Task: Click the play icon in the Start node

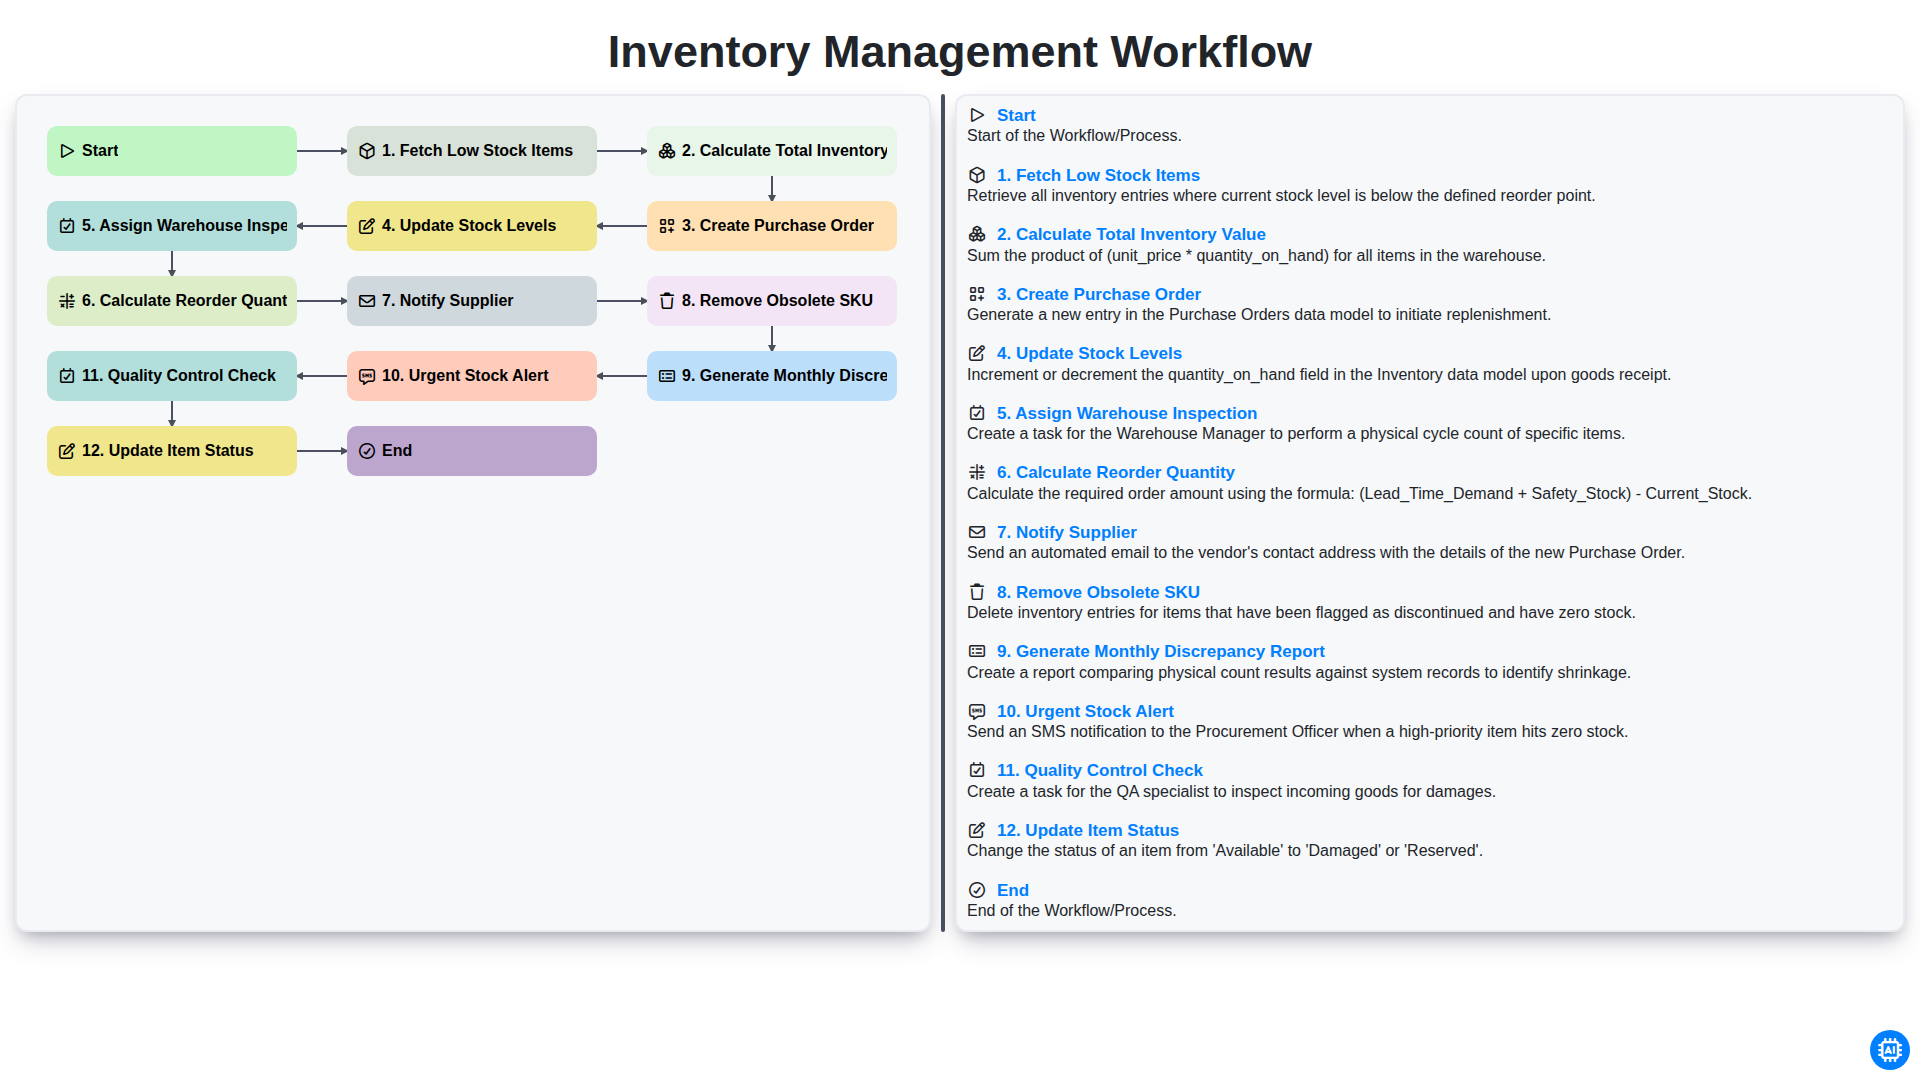Action: tap(67, 151)
